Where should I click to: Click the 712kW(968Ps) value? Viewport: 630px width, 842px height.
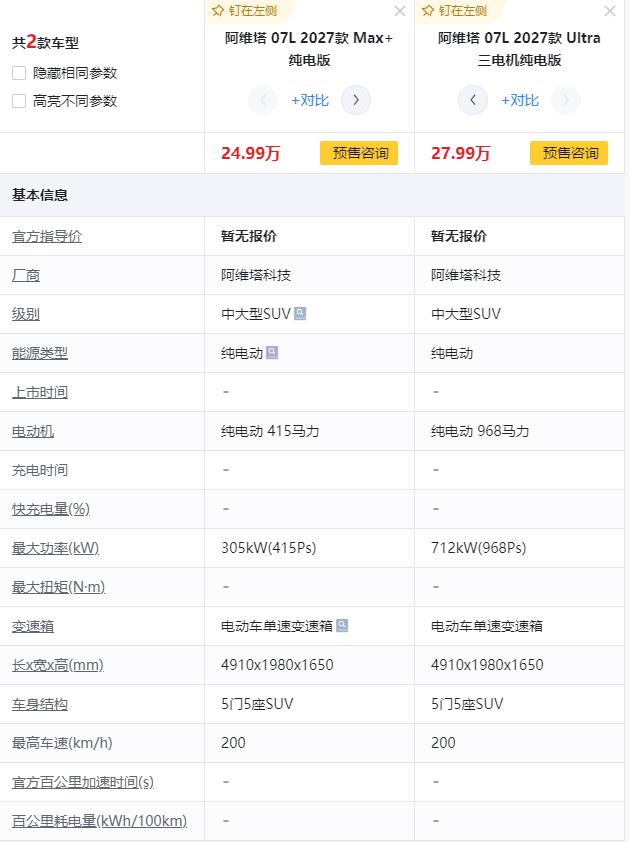(x=479, y=548)
